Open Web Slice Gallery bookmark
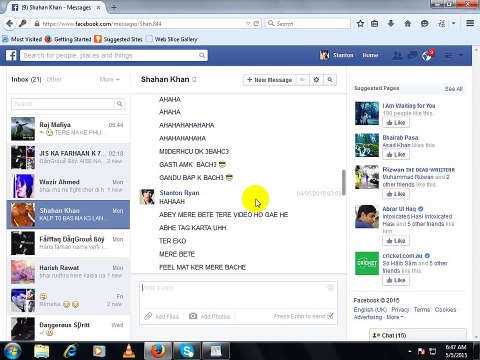480x360 pixels. (x=172, y=39)
